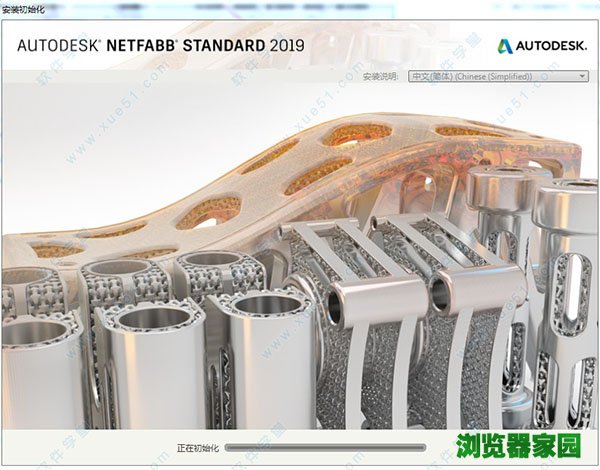
Task: Click the oval hole at the bridge's top center
Action: pos(355,133)
